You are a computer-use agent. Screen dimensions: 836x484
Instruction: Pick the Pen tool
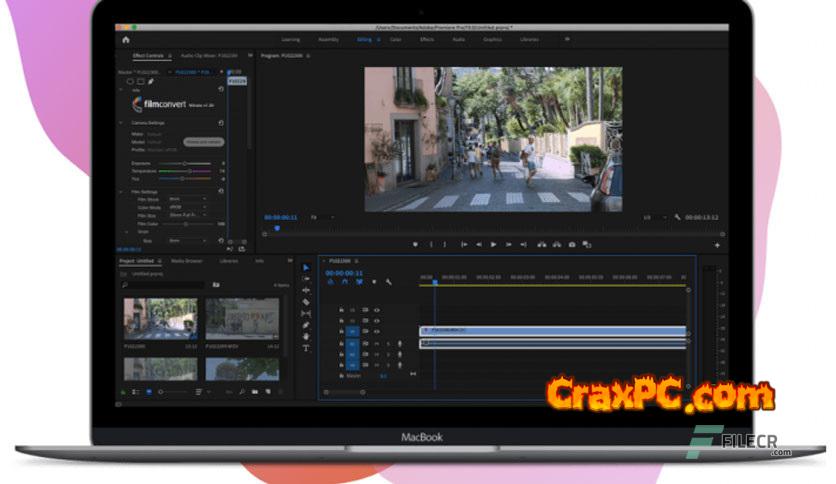pos(306,325)
